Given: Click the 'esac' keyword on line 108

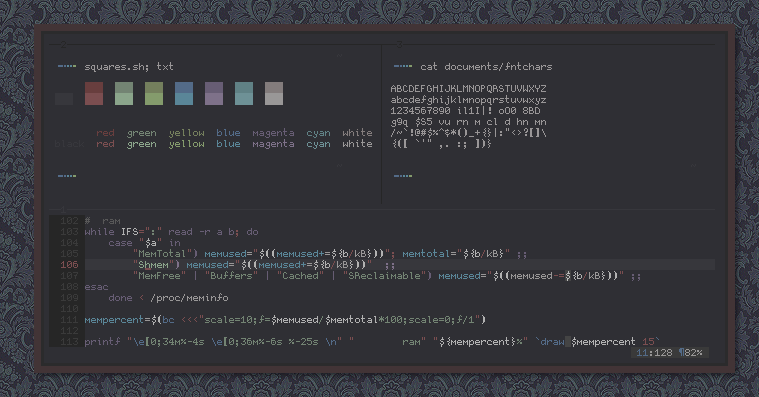Looking at the screenshot, I should tap(96, 287).
